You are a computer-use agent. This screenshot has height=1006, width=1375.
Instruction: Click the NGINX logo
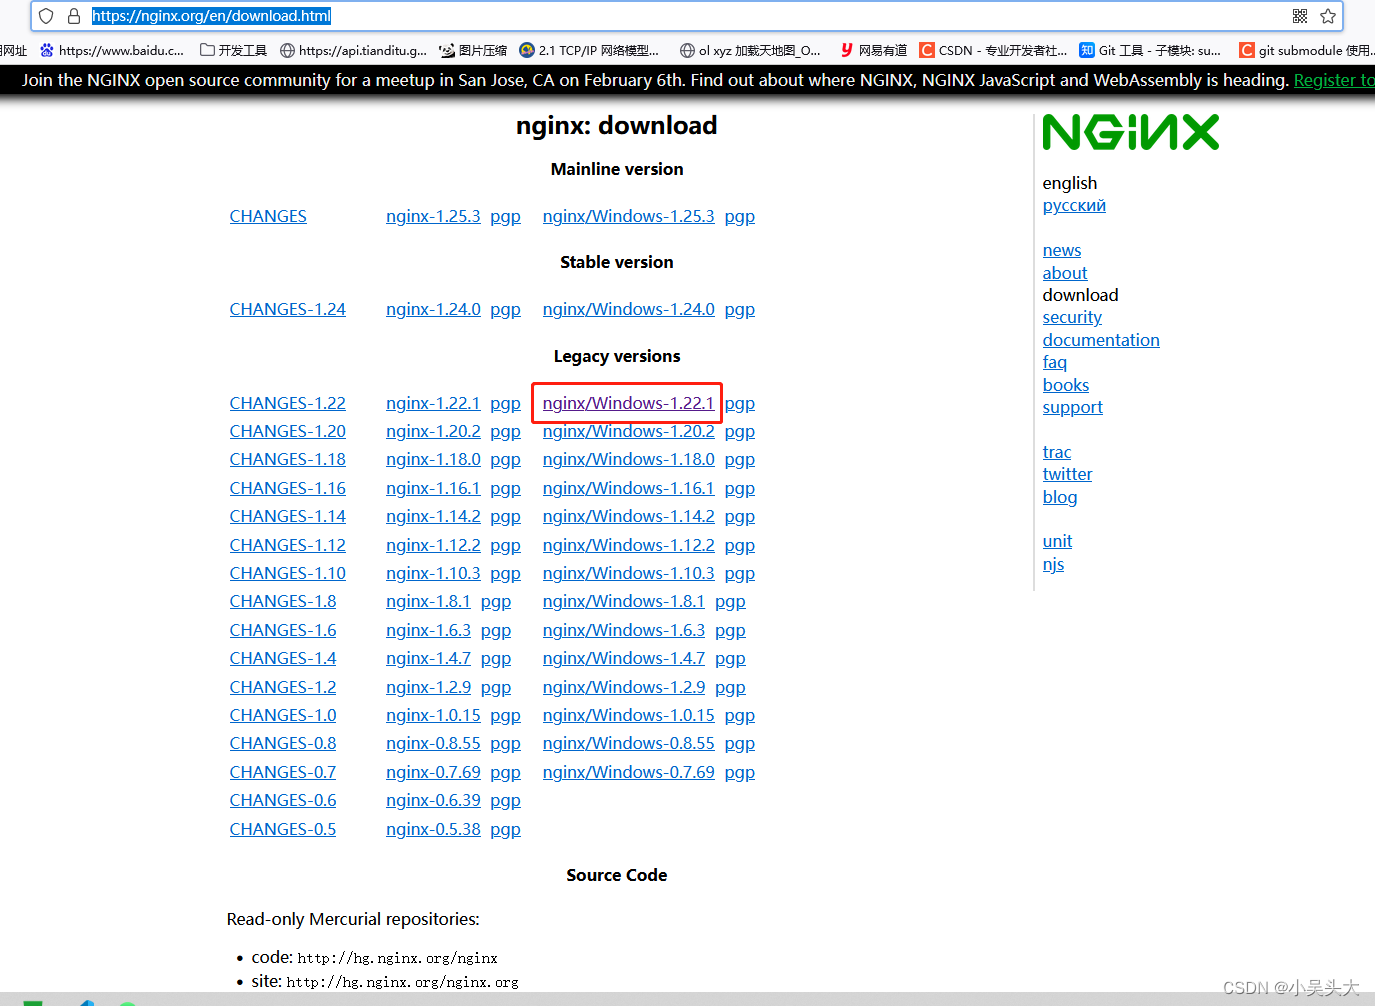[x=1131, y=132]
